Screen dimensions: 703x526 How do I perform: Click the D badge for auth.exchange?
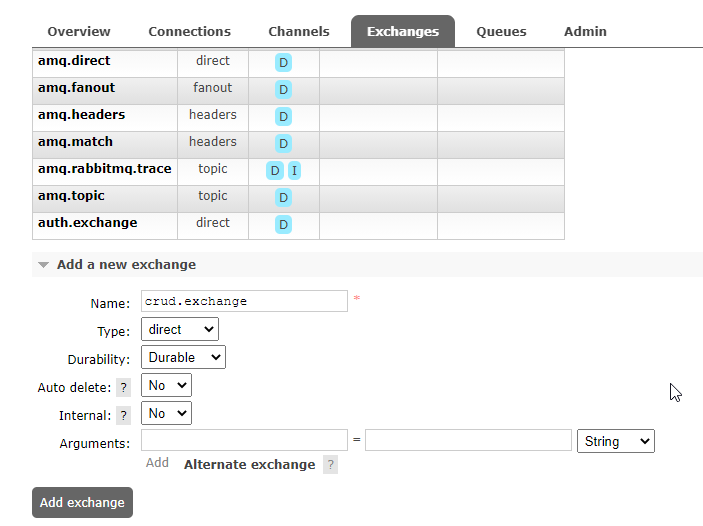coord(284,225)
